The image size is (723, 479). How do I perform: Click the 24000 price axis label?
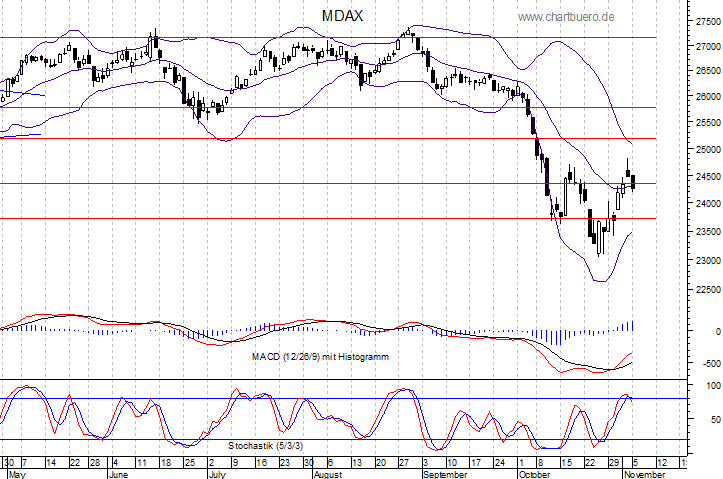(706, 204)
